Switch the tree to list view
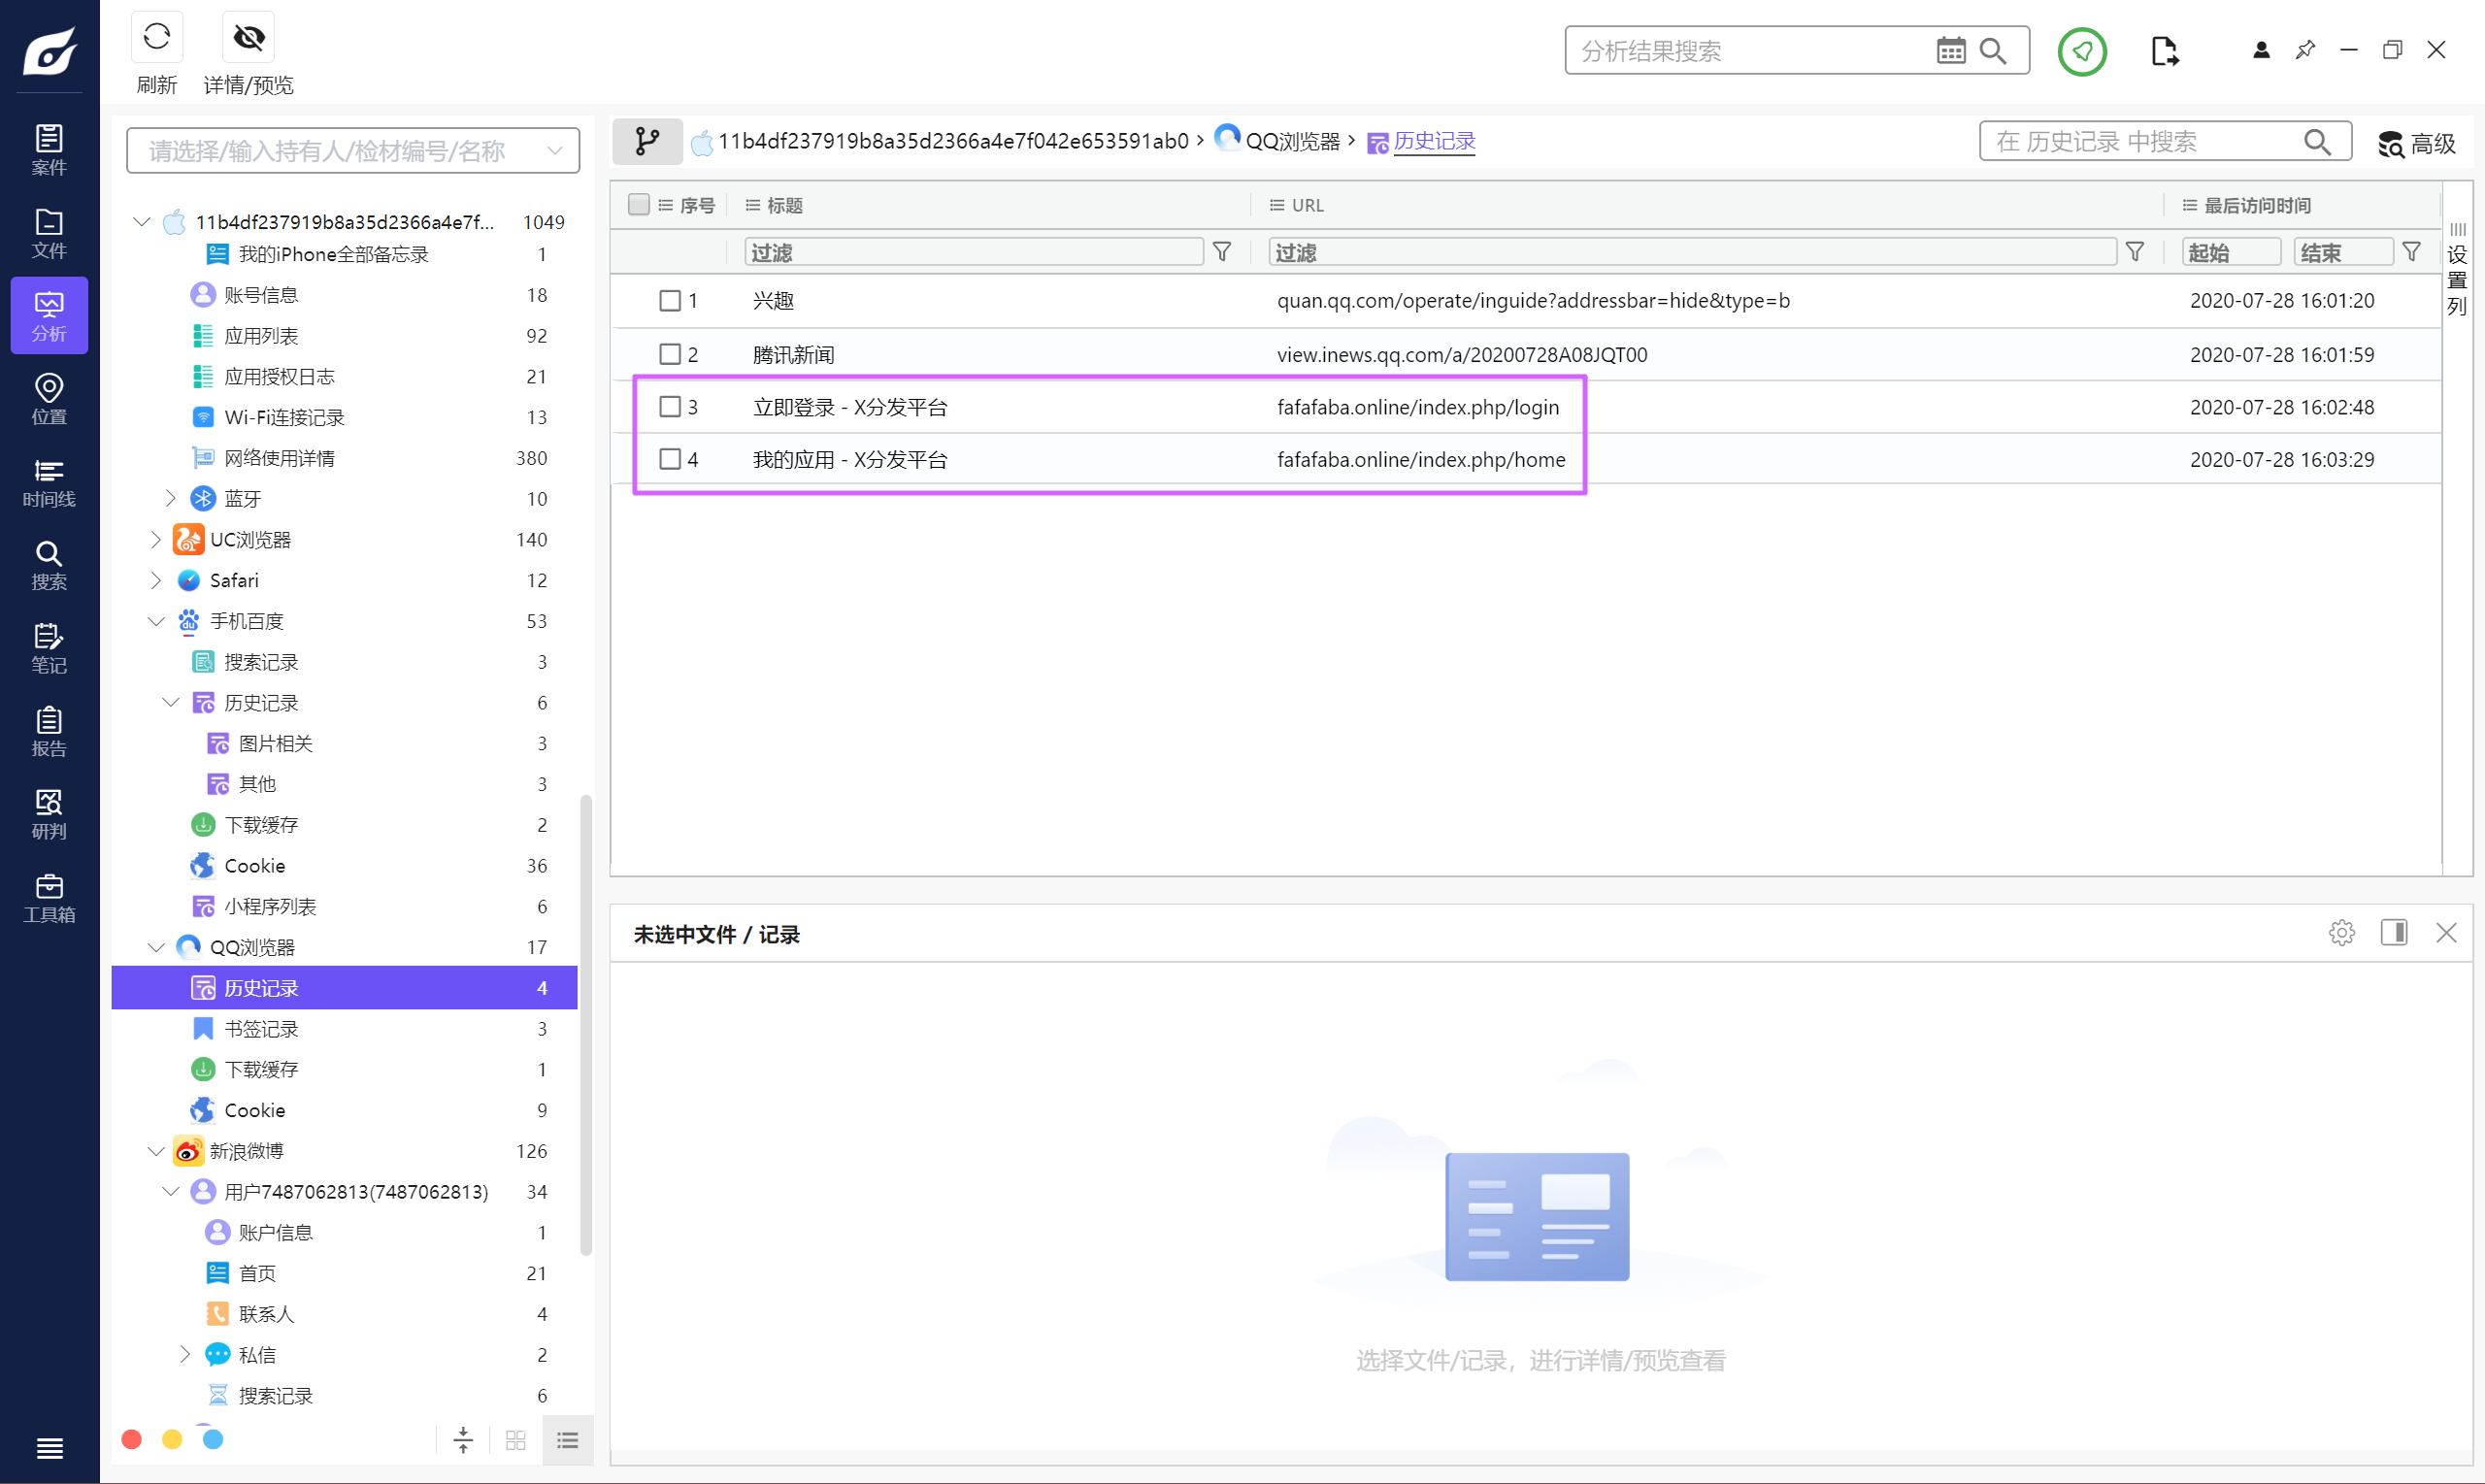 click(568, 1439)
